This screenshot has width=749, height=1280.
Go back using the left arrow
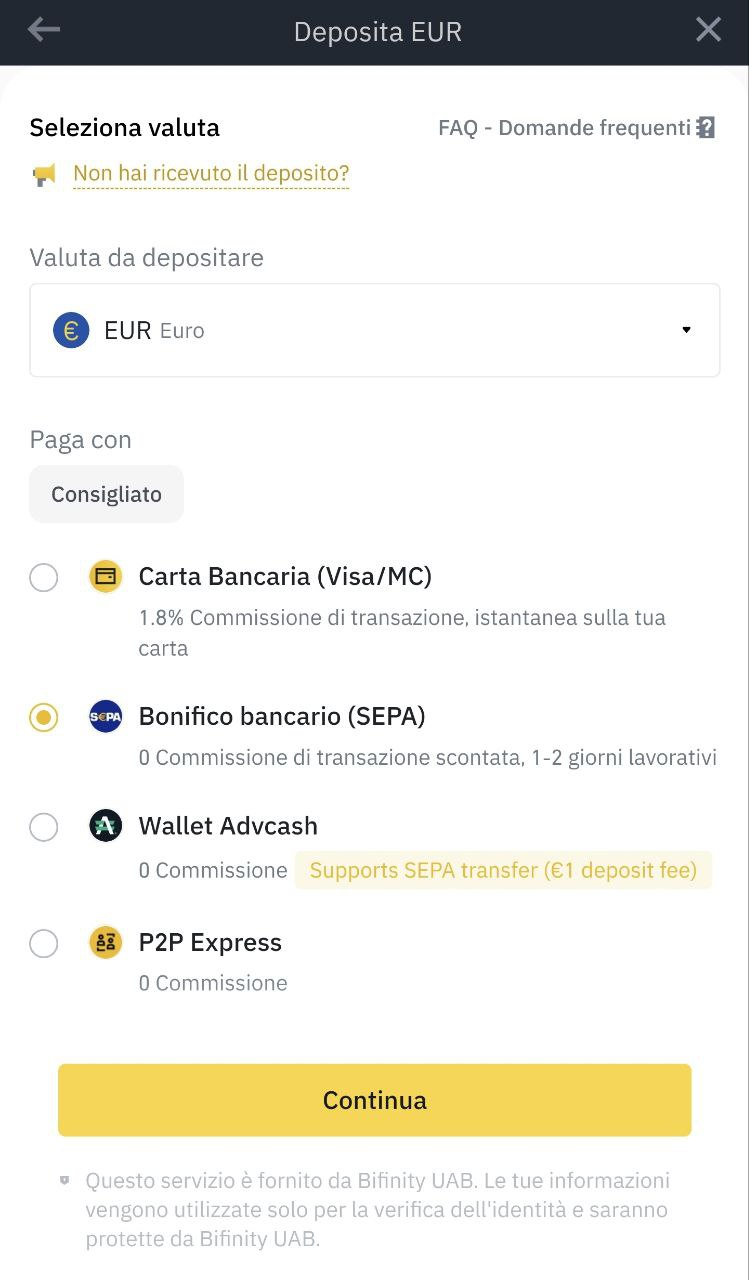(x=44, y=31)
